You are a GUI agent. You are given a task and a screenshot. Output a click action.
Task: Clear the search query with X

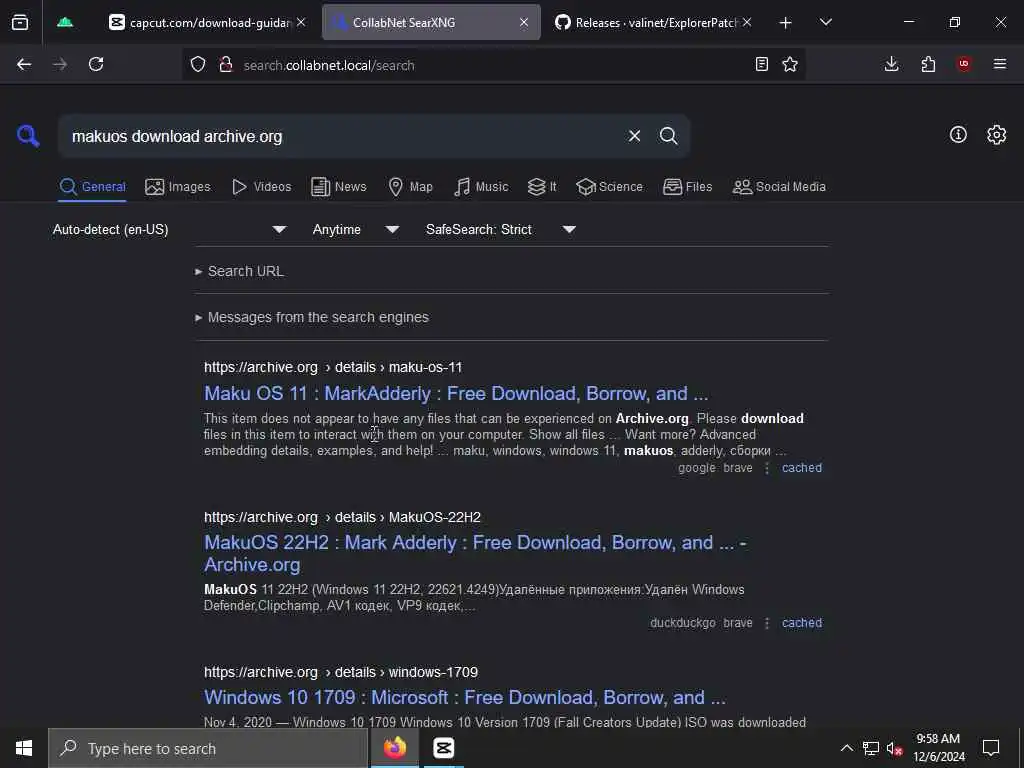pyautogui.click(x=634, y=136)
